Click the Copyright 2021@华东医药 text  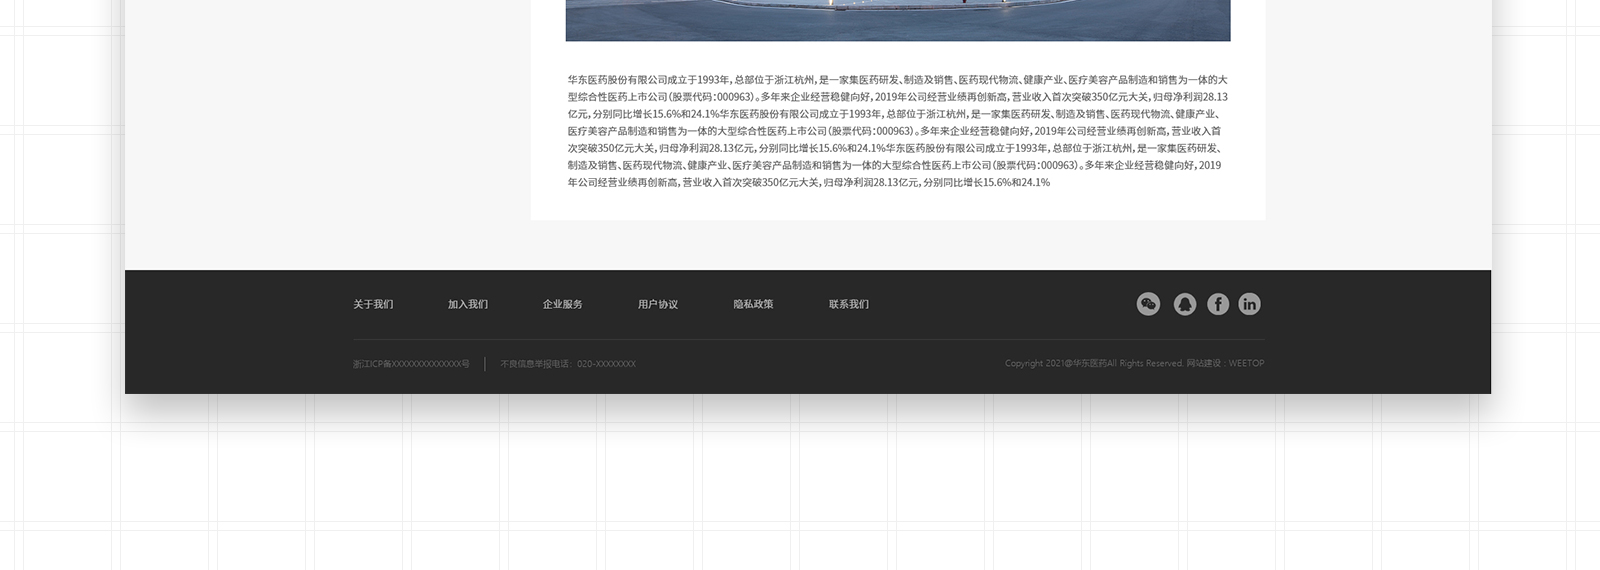[1055, 364]
